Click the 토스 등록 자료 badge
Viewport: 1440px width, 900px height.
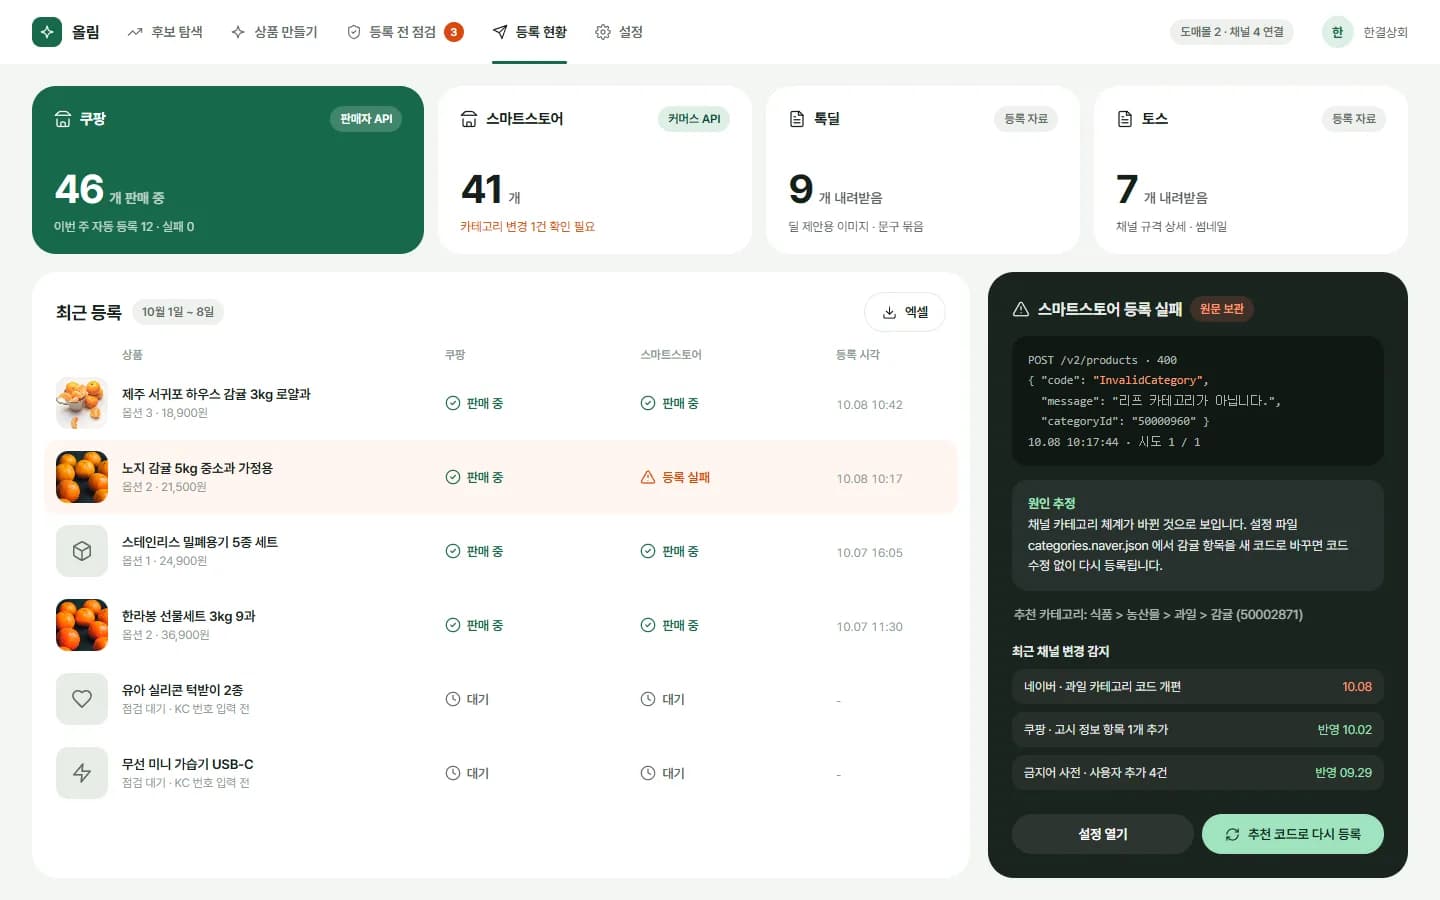[1354, 119]
